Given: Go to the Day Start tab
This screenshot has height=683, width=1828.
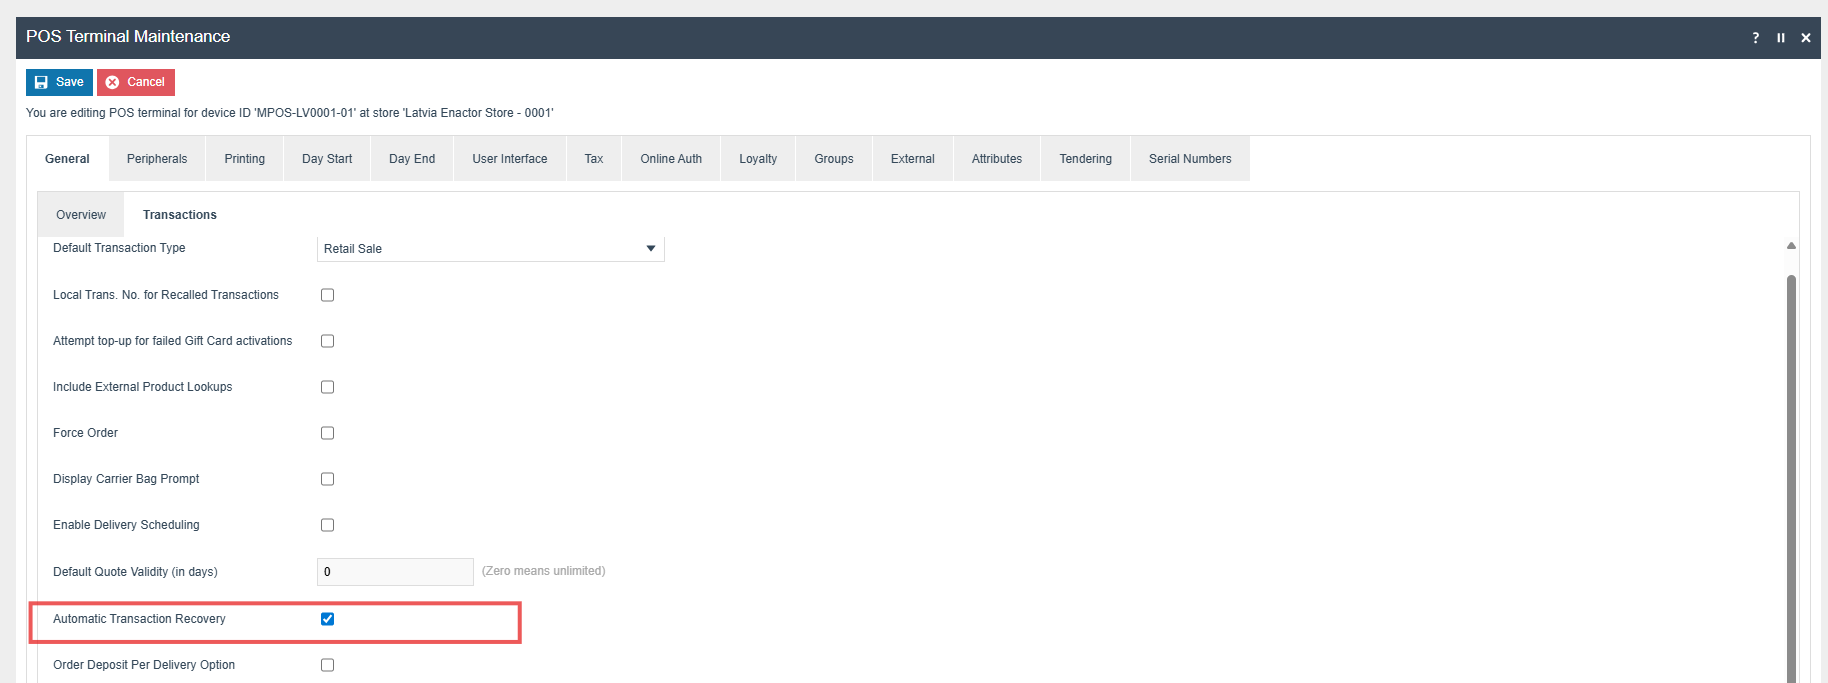Looking at the screenshot, I should 327,159.
